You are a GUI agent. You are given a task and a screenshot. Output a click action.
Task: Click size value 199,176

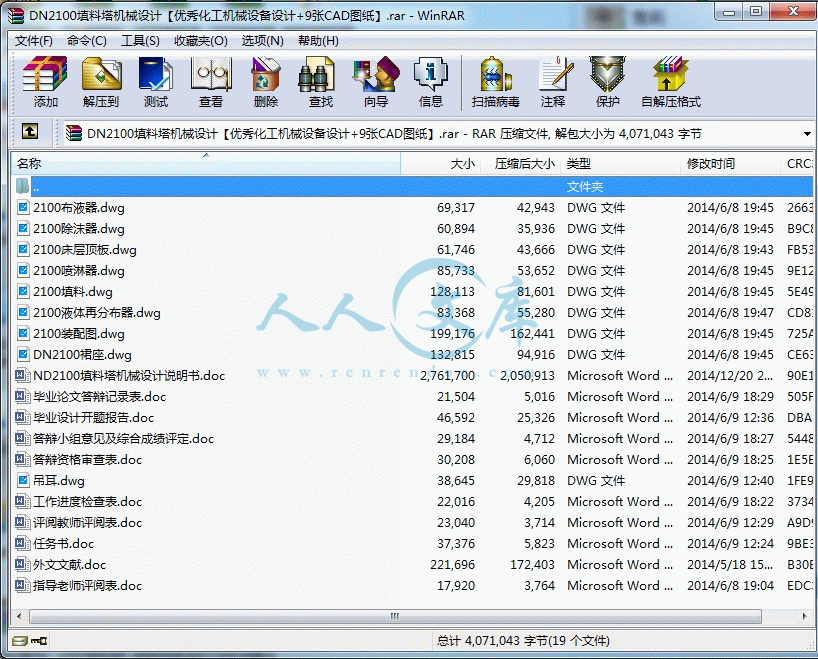[x=452, y=333]
